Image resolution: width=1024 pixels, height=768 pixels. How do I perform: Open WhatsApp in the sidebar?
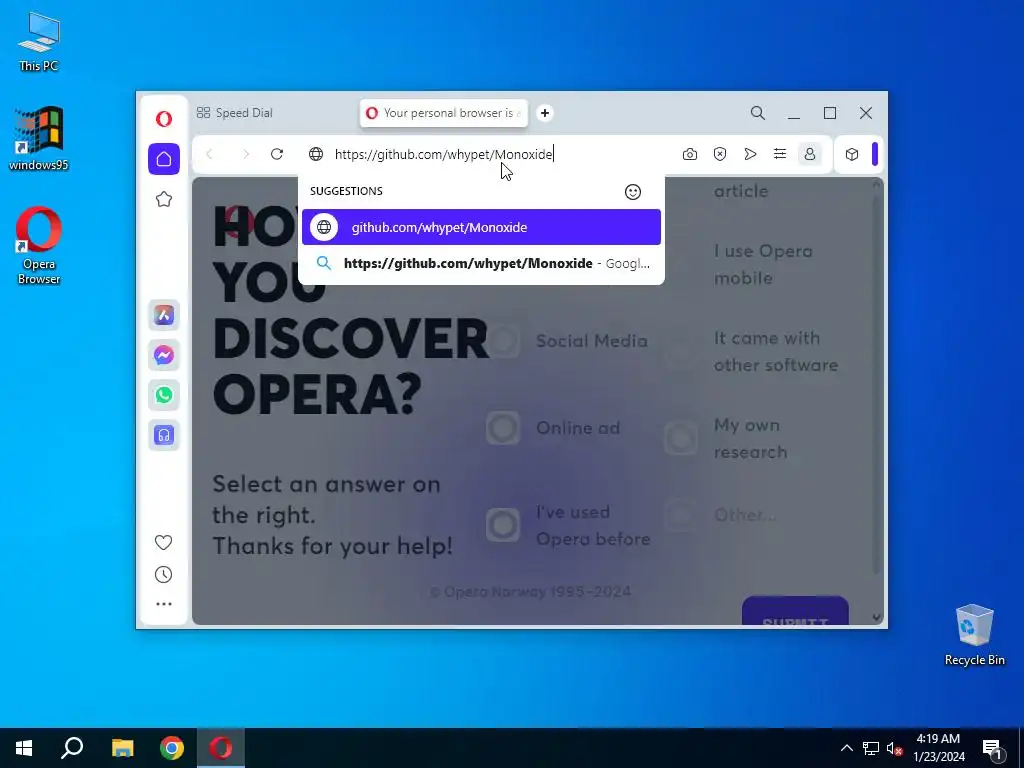(x=164, y=395)
